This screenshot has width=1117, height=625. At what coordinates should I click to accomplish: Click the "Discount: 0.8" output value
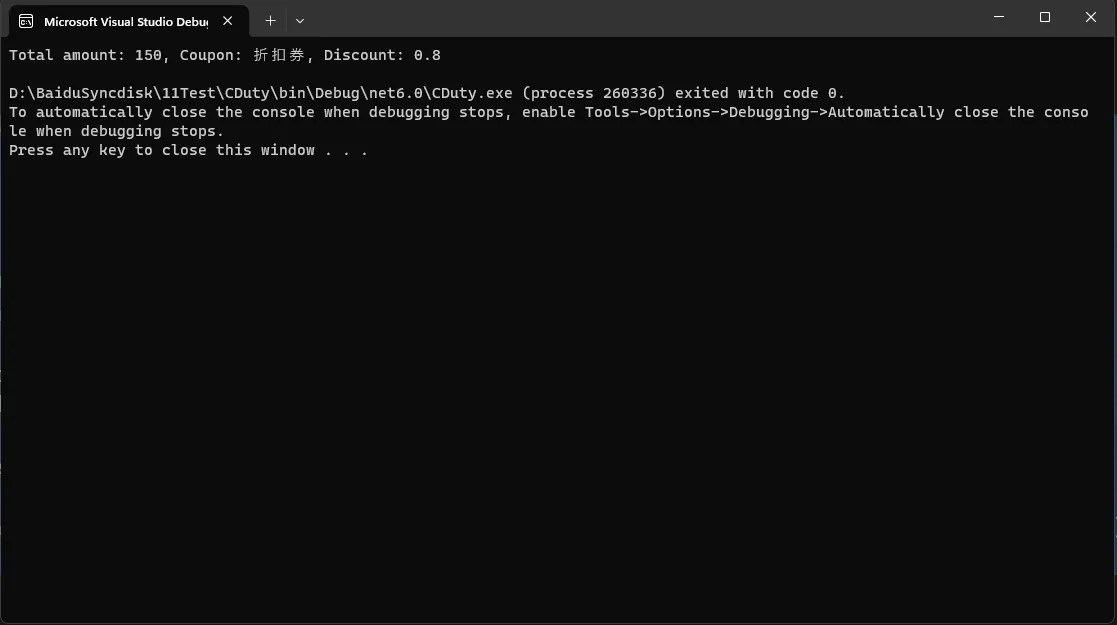click(382, 55)
